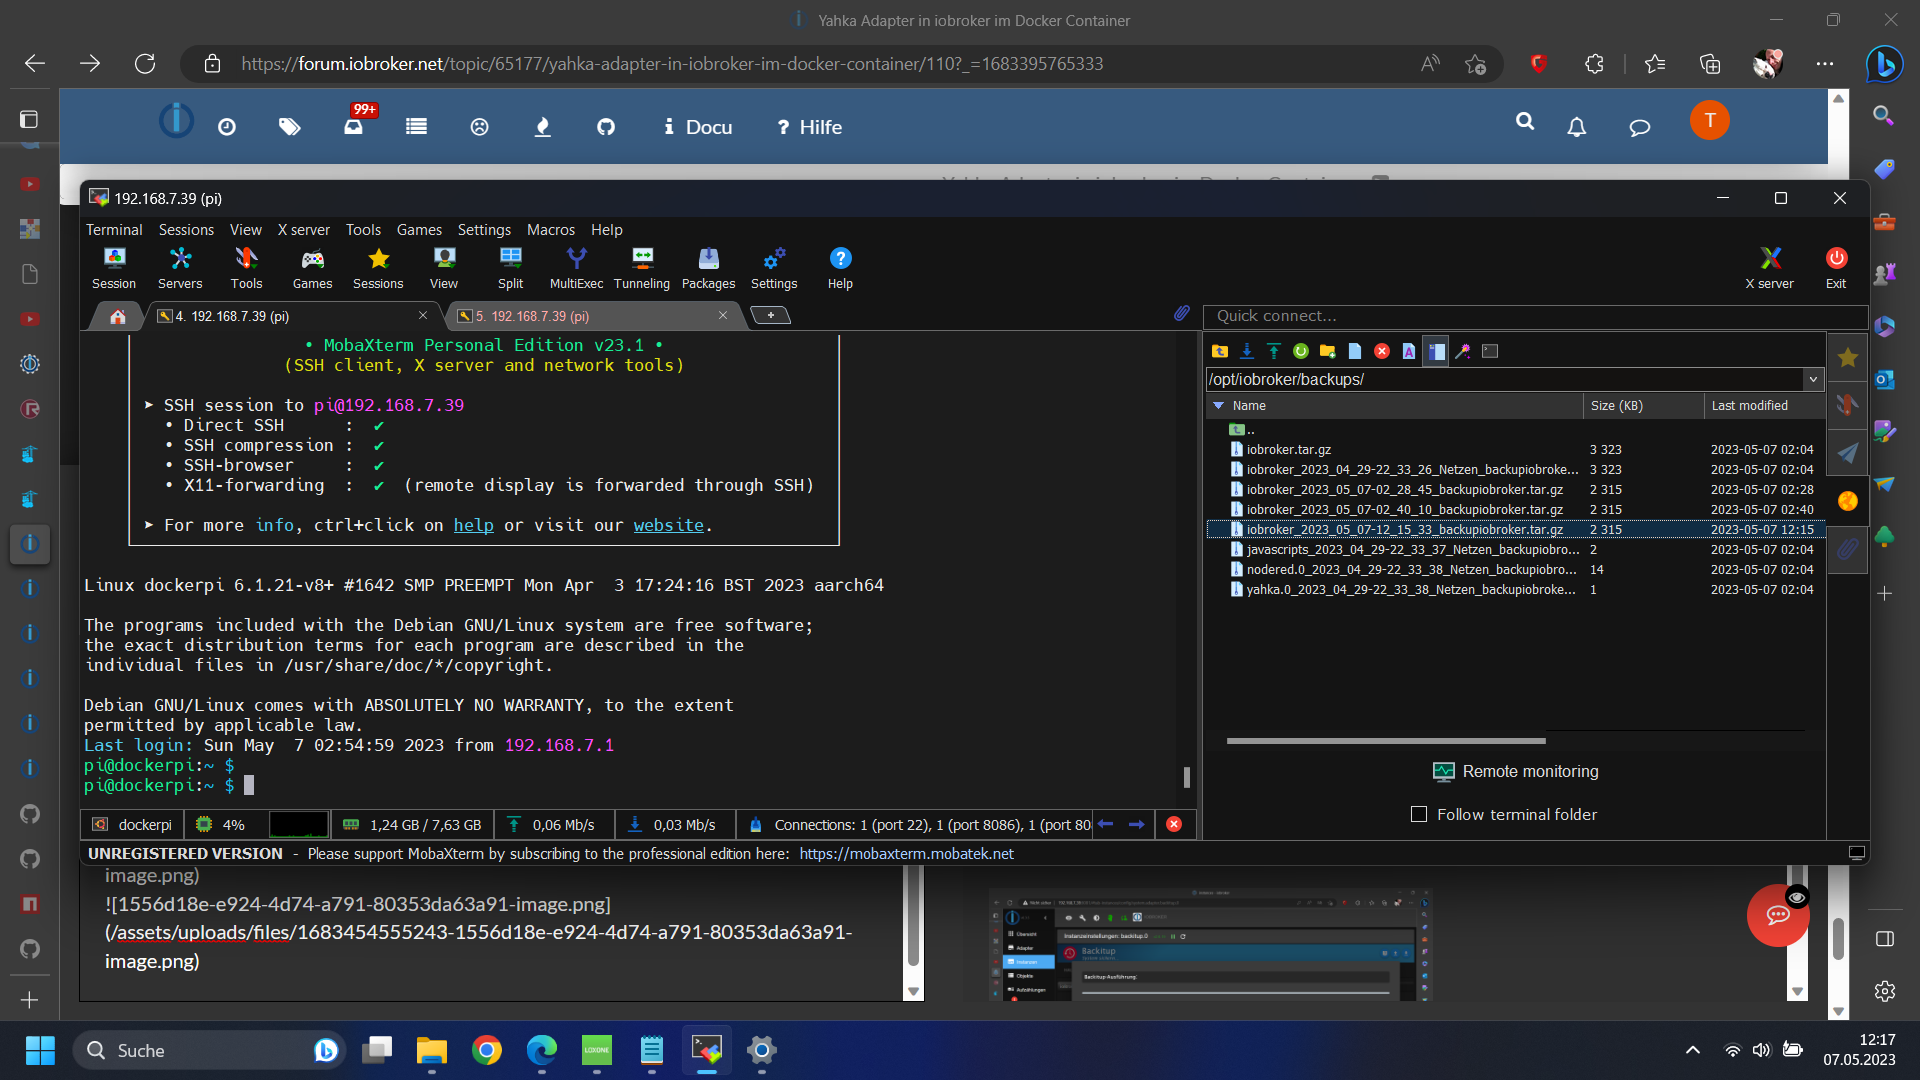Select javascripts_2023_04_29 backup file
The image size is (1920, 1080).
coord(1516,549)
